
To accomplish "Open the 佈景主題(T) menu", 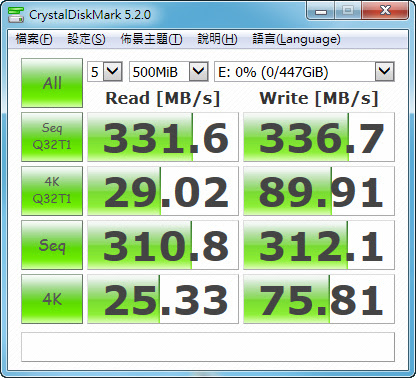I will pos(151,39).
